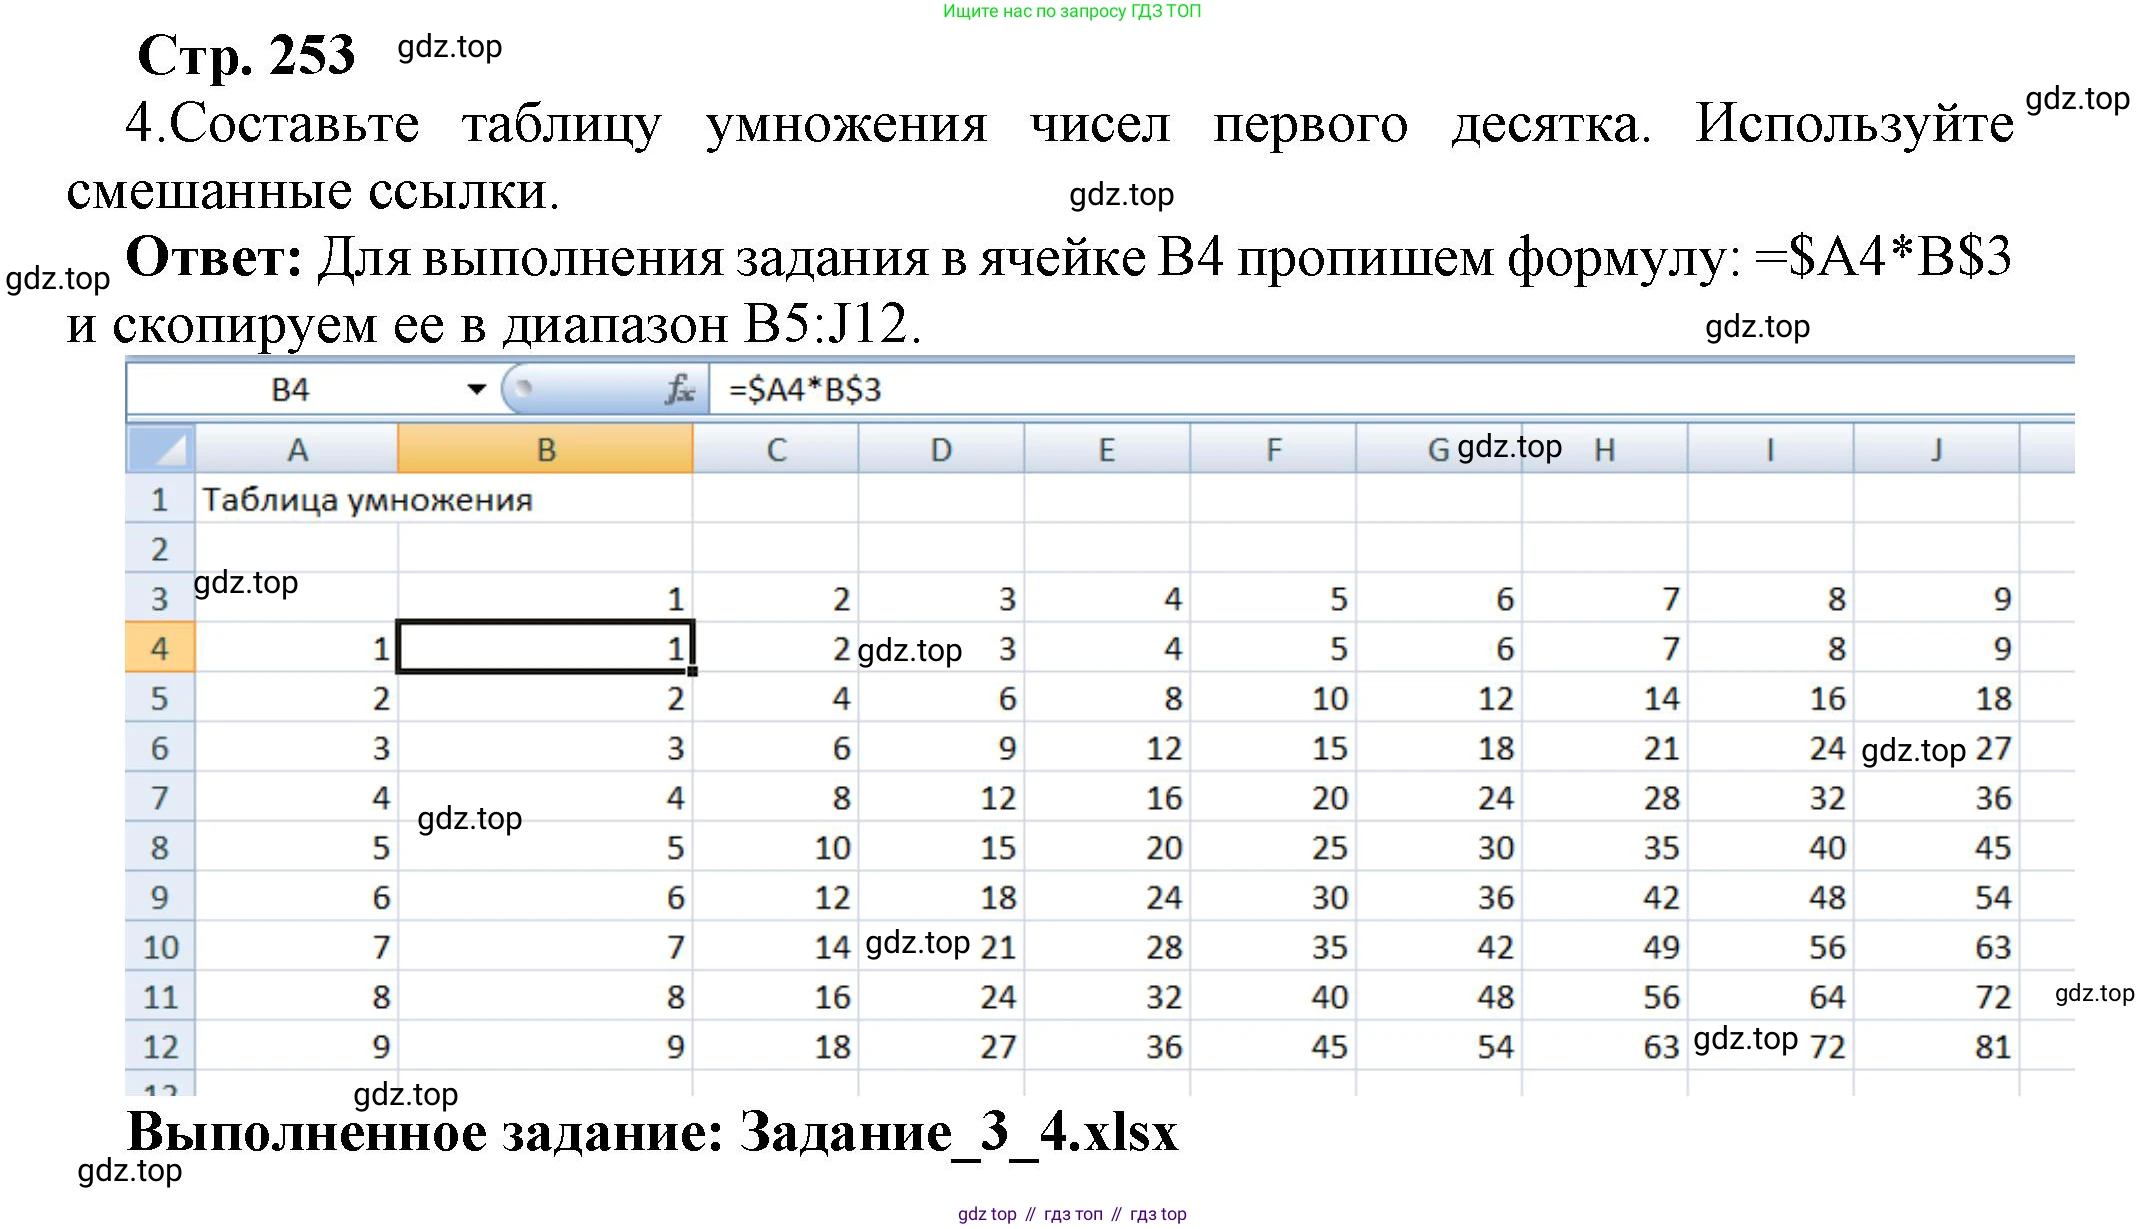The height and width of the screenshot is (1229, 2146).
Task: Click 'Задание_3_4.xlsx' file name text
Action: [x=959, y=1133]
